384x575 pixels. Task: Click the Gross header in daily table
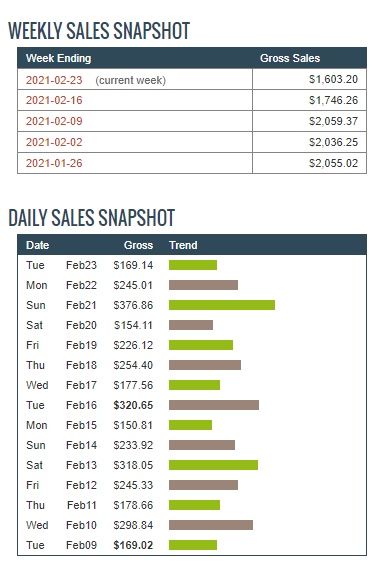138,245
